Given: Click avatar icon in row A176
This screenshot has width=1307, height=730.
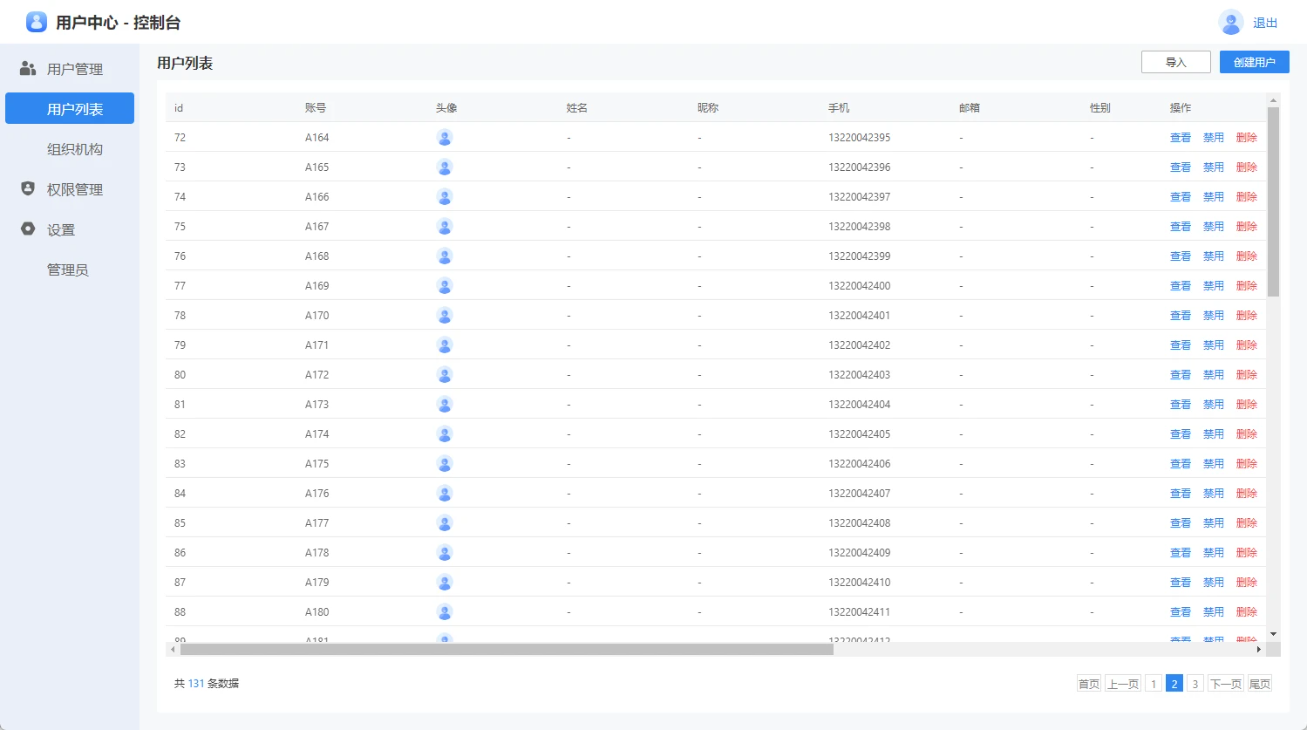Looking at the screenshot, I should pos(445,493).
